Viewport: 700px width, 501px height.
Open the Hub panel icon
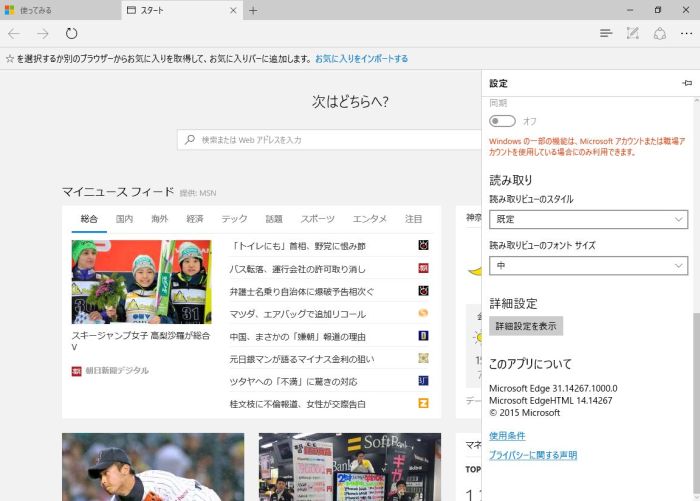coord(606,34)
